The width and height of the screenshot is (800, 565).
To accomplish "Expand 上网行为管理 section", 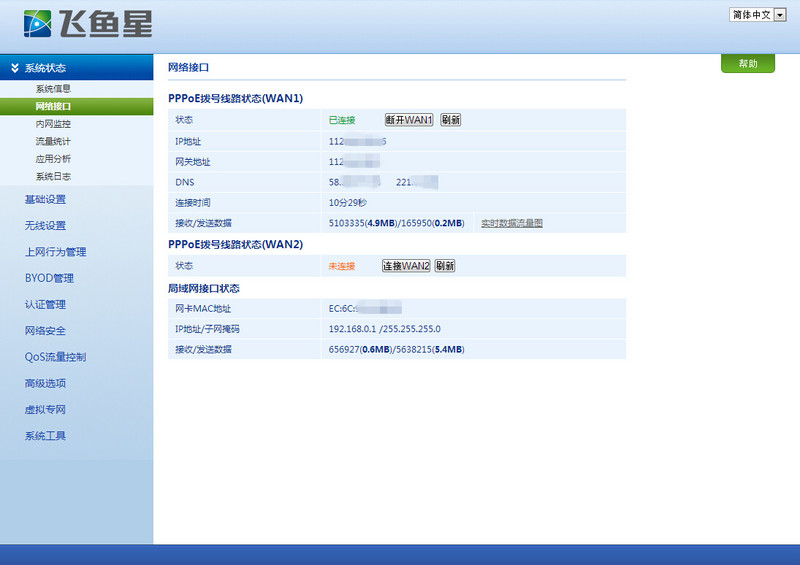I will coord(56,252).
